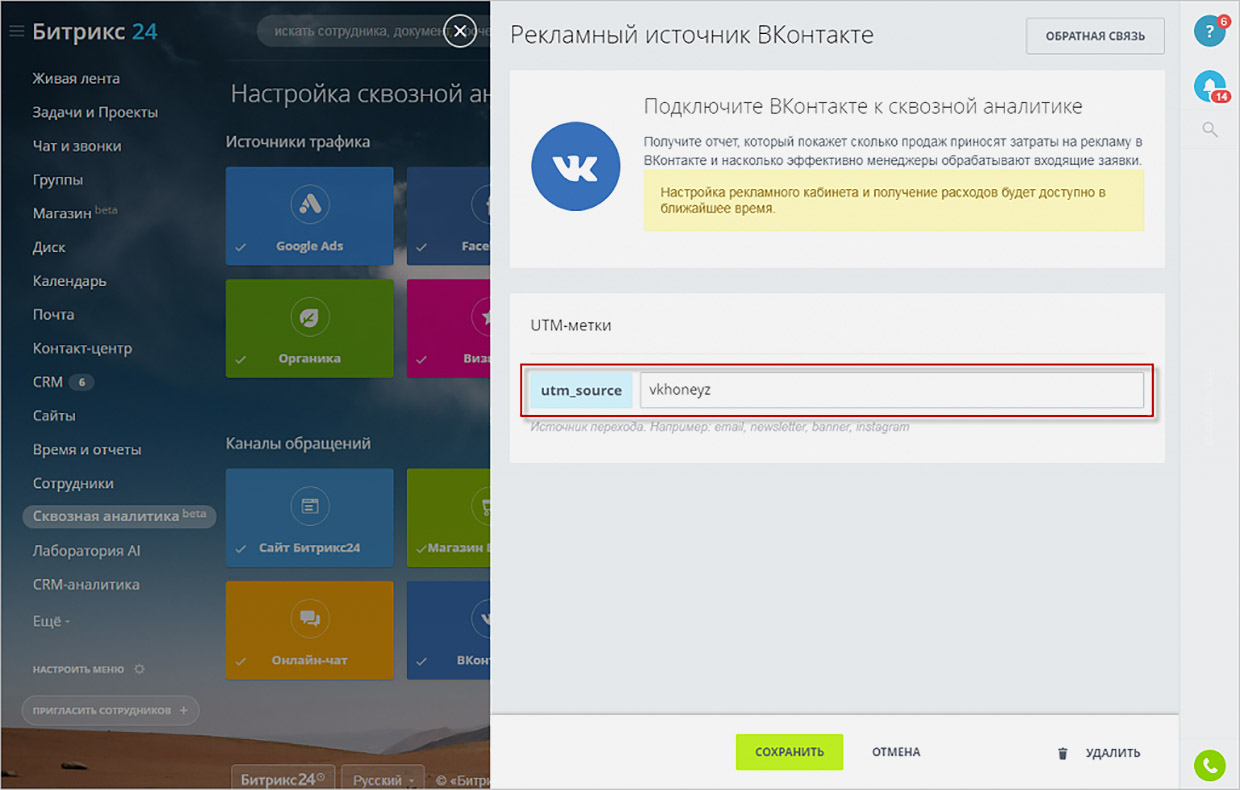Screen dimensions: 1240x790
Task: Click the Битрикс24 footer button
Action: click(x=283, y=779)
